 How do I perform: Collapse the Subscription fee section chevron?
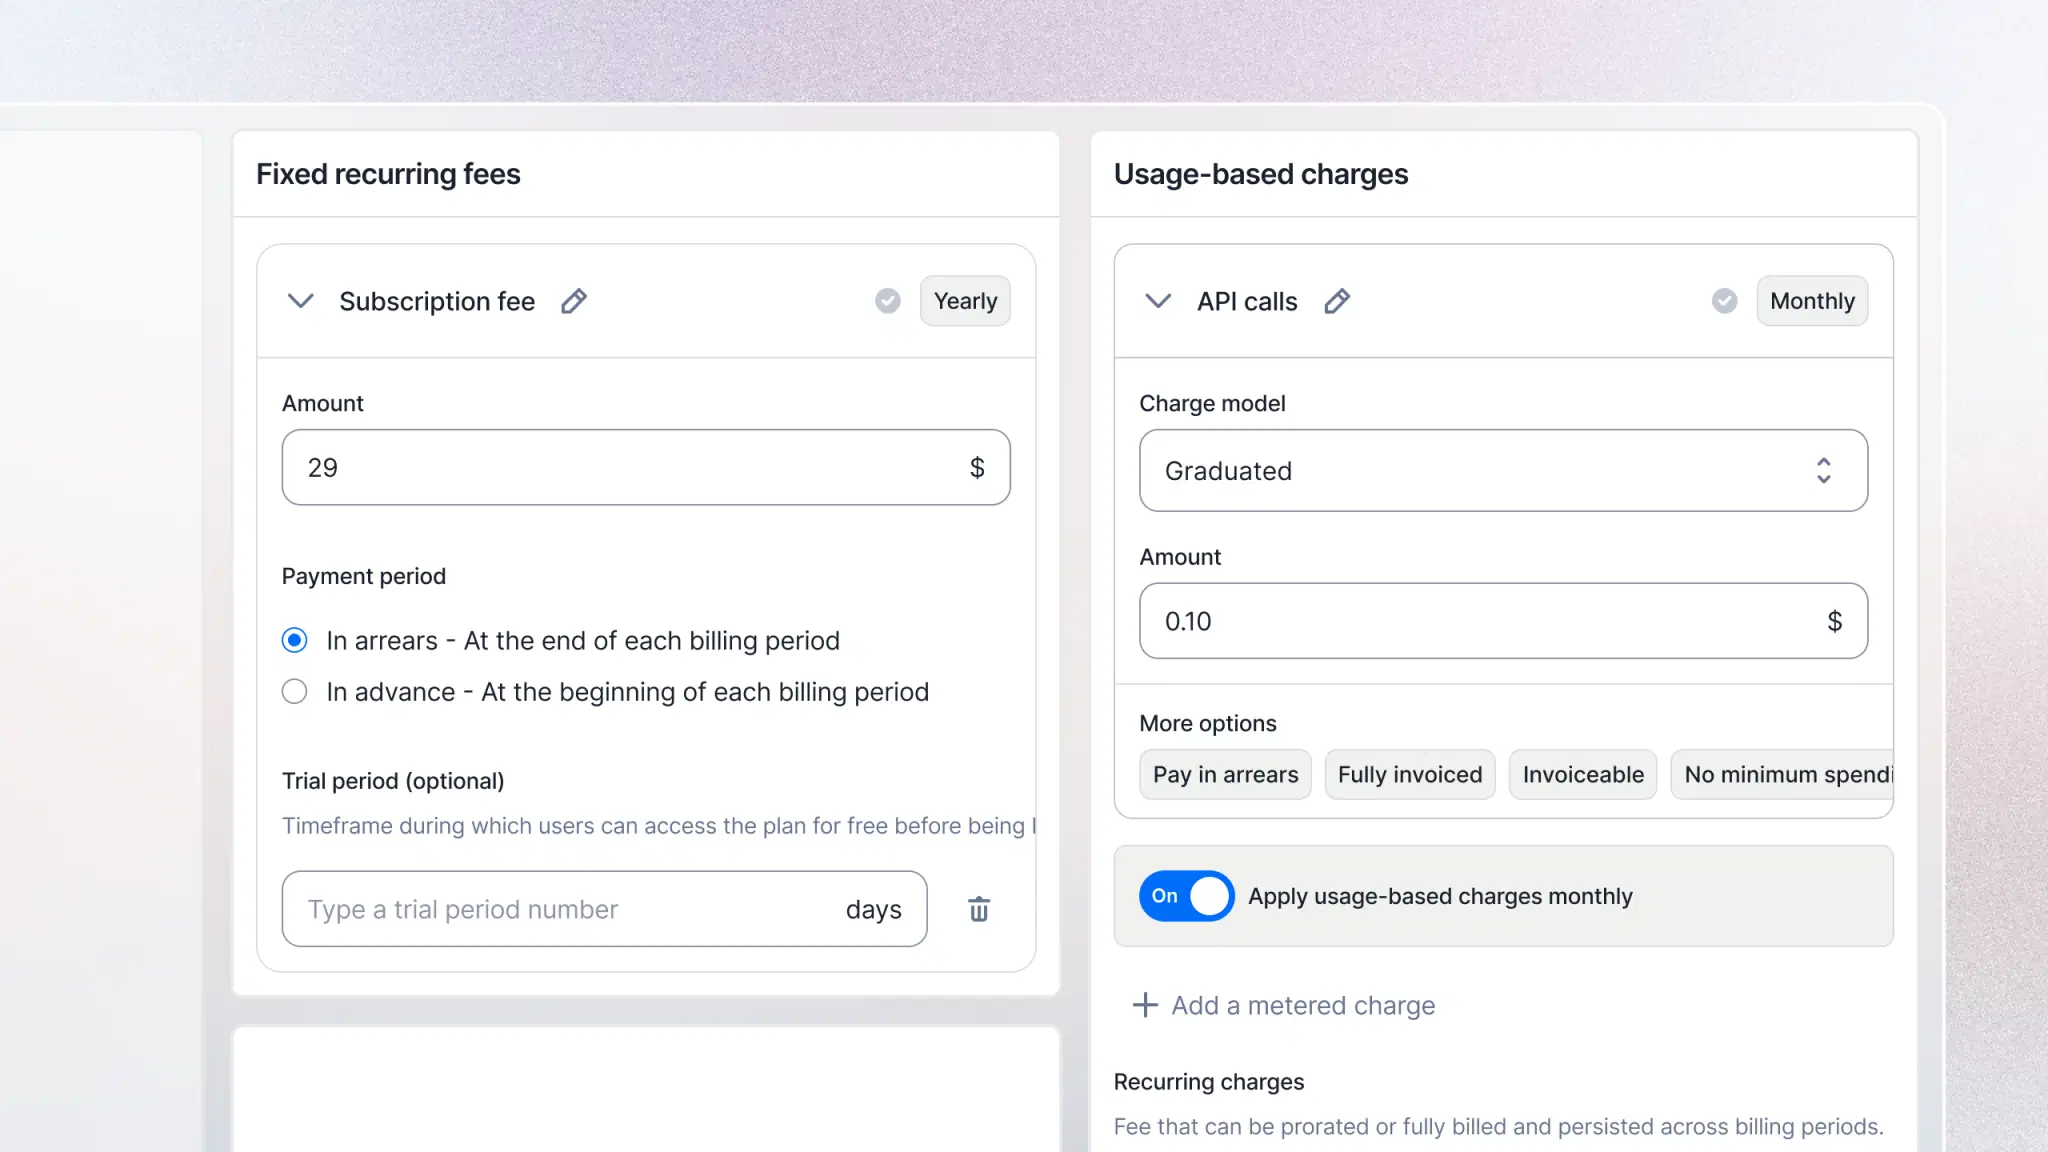301,301
